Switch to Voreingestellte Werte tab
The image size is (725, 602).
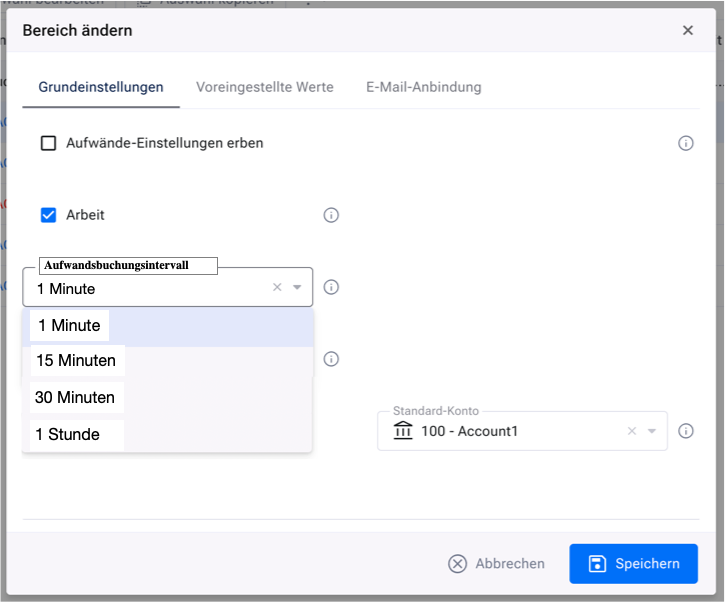pyautogui.click(x=265, y=87)
